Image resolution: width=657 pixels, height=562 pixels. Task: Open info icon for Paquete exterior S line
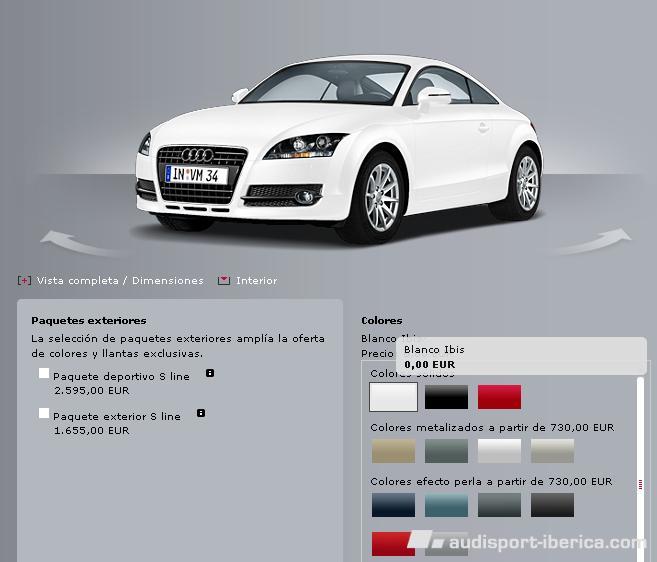201,413
